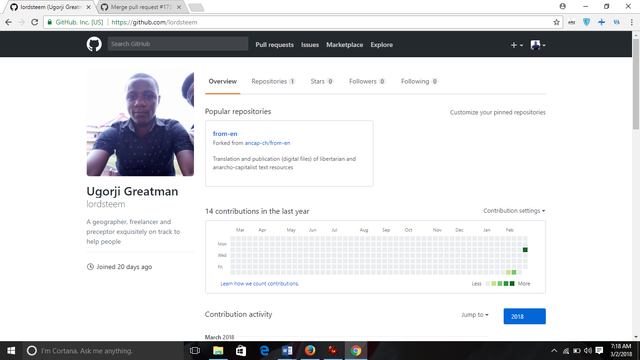Screen dimensions: 640x360
Task: Reload the page with the refresh icon
Action: point(35,22)
